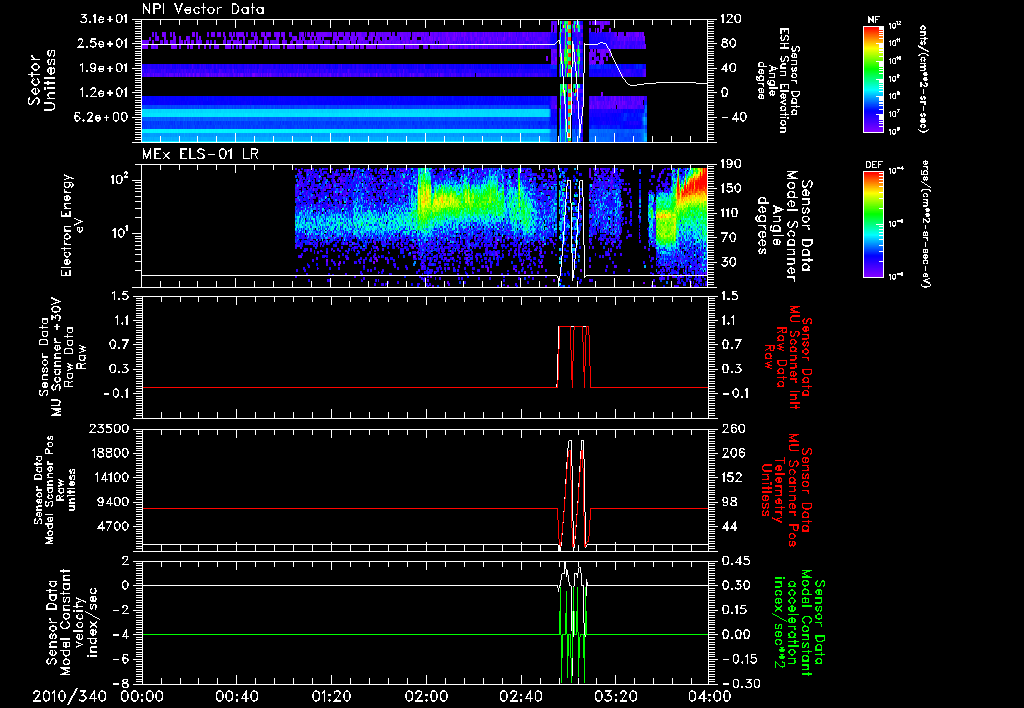Click the '2010/340' date label
Screen dimensions: 1024x708
(69, 696)
